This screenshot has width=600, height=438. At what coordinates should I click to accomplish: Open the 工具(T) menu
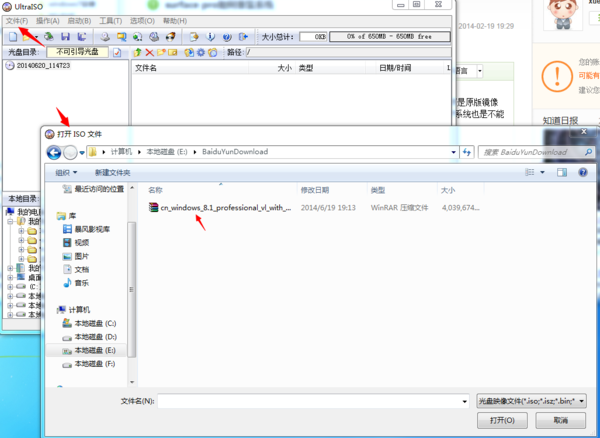click(x=111, y=21)
